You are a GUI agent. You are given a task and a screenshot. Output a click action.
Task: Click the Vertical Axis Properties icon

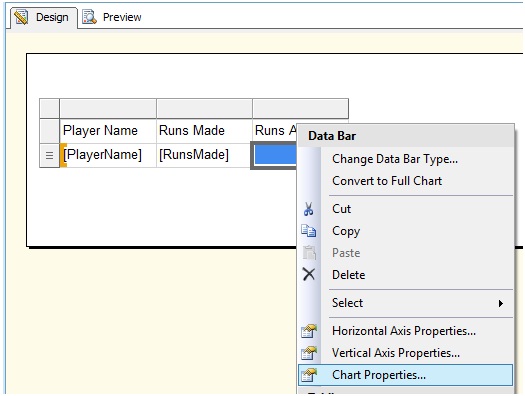[x=309, y=353]
